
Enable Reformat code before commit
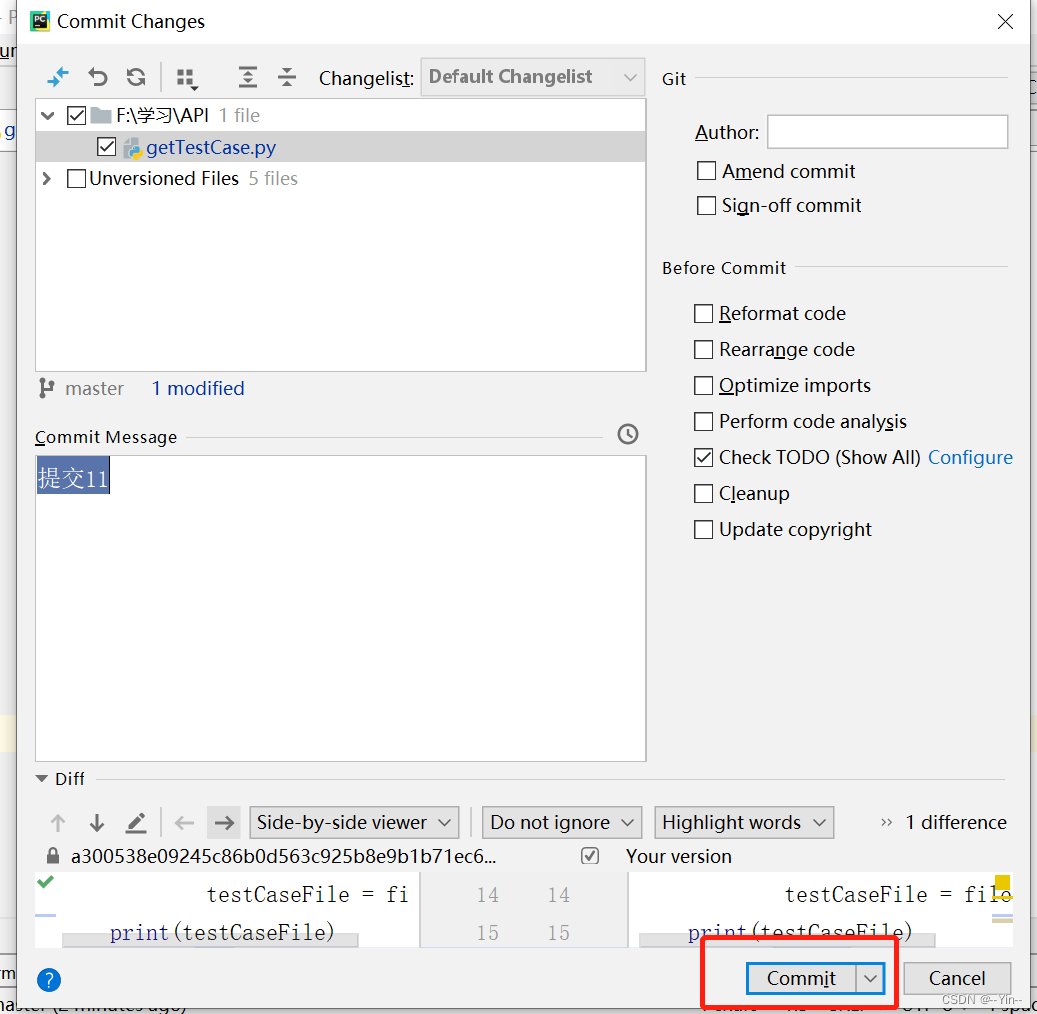coord(703,314)
